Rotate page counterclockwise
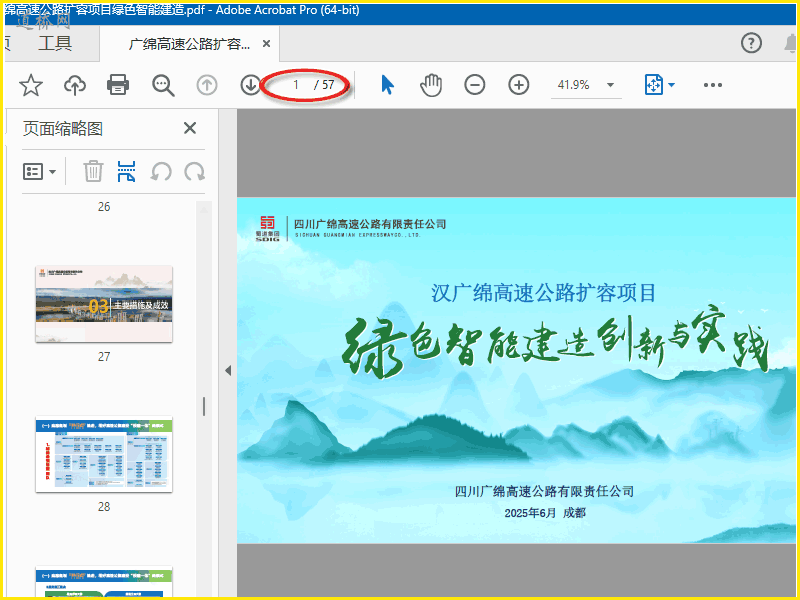 (161, 171)
